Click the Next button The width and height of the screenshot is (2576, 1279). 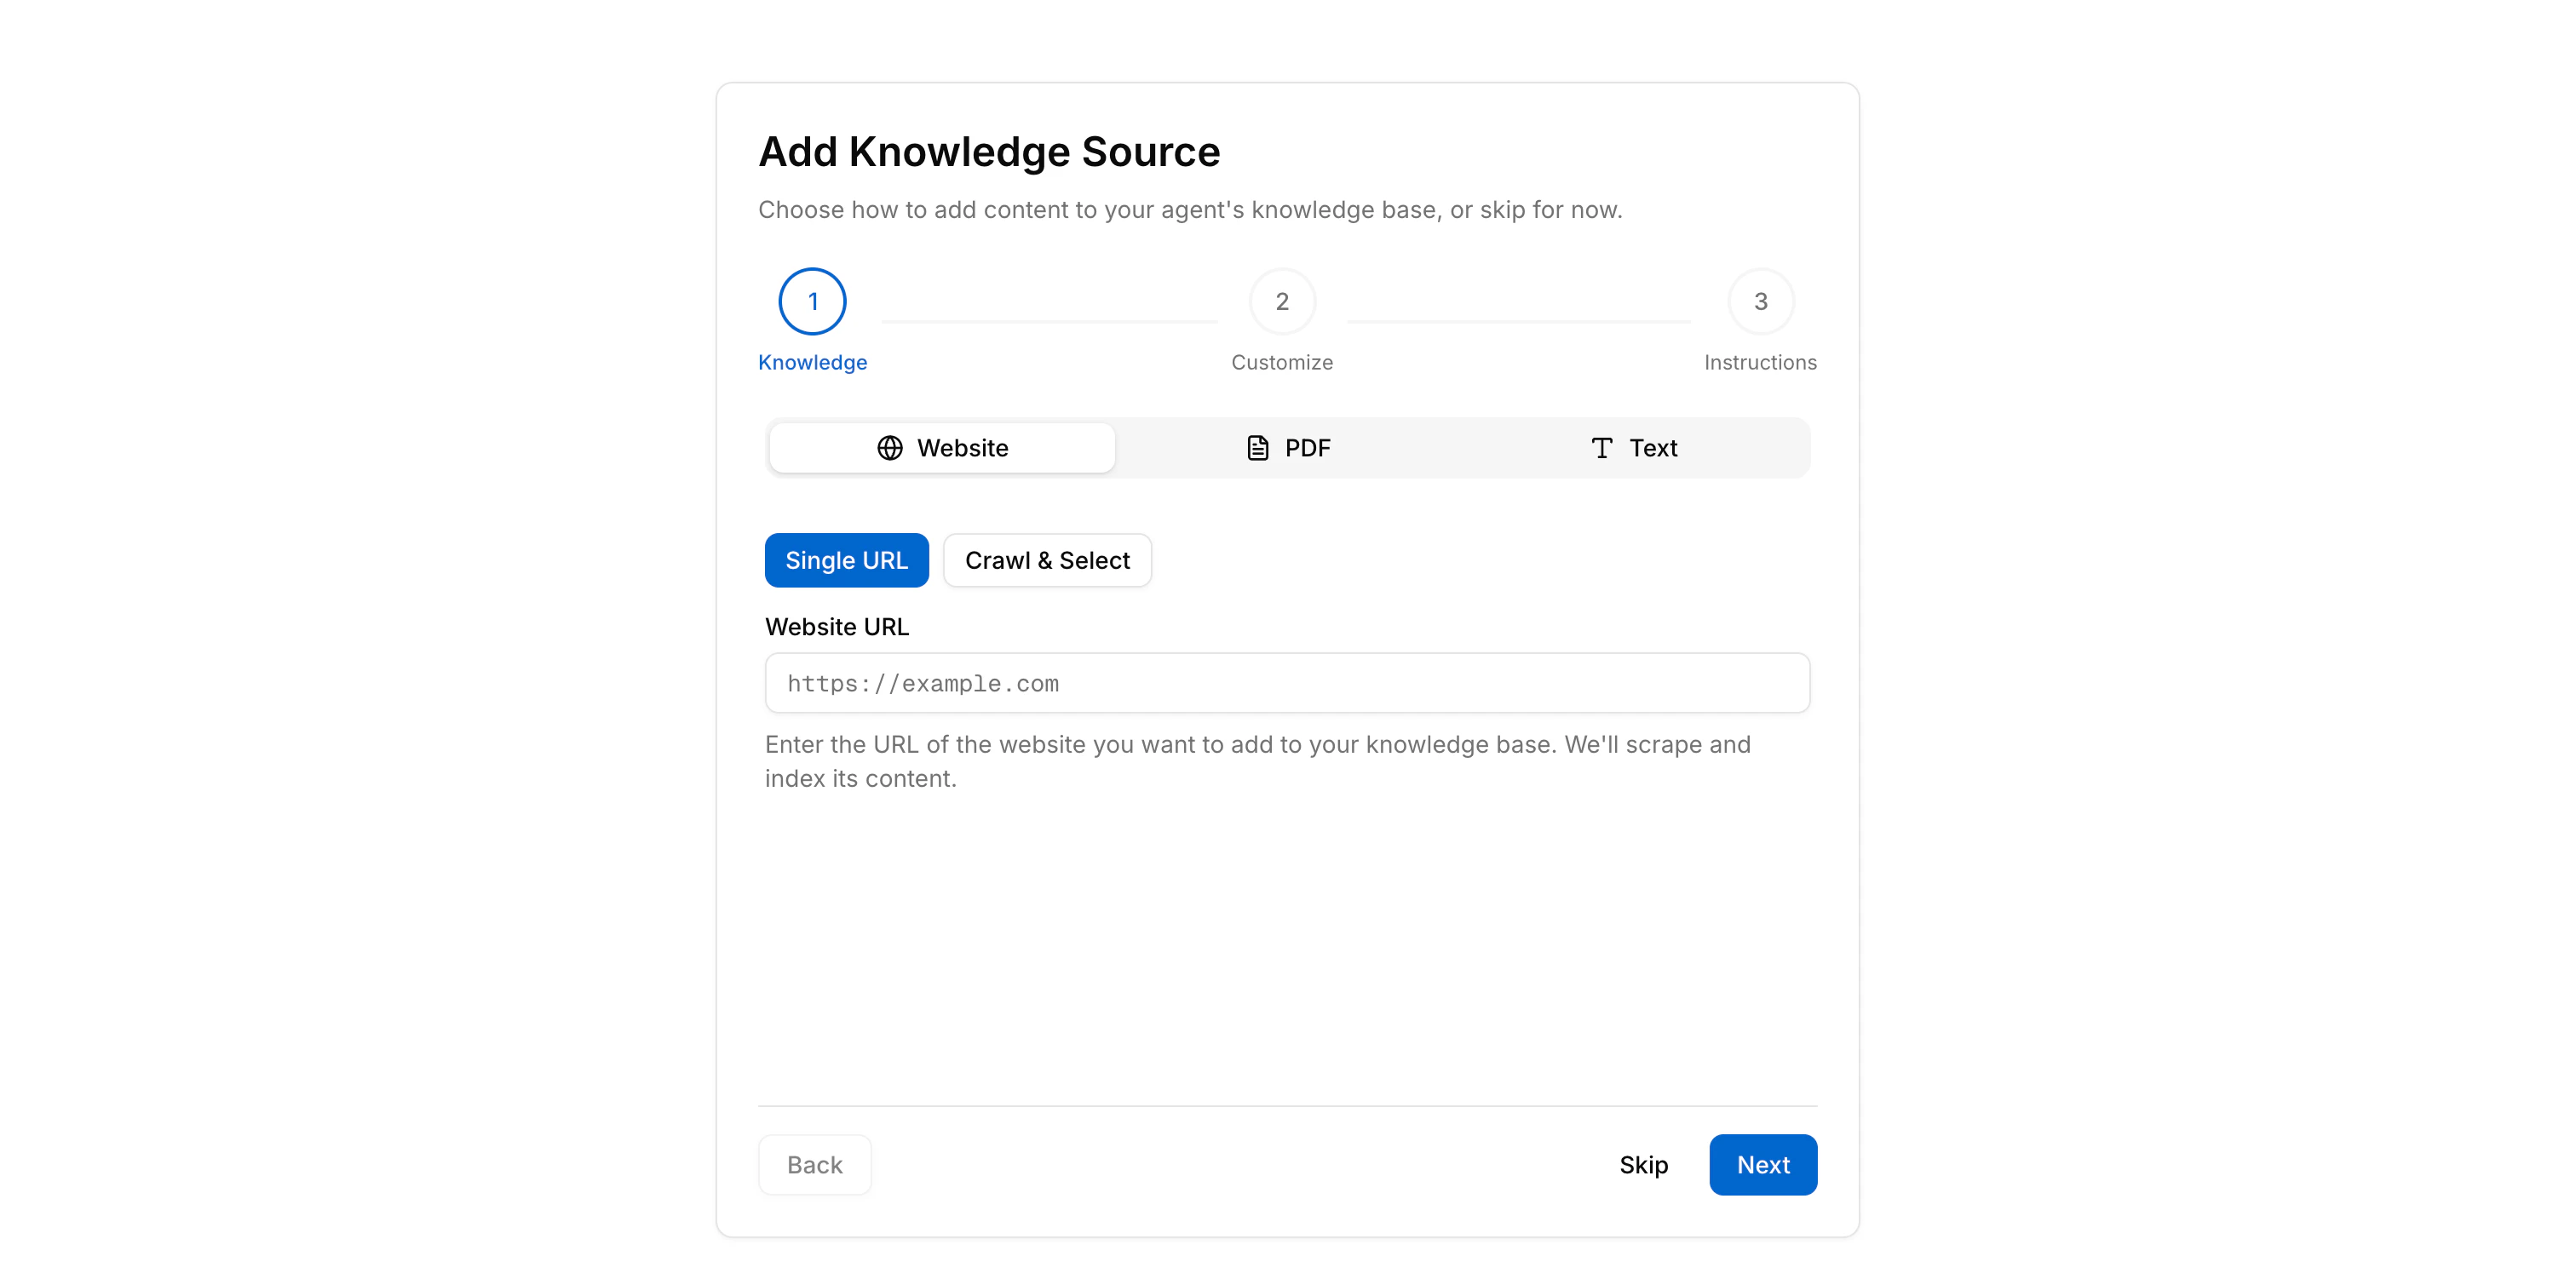[1762, 1164]
